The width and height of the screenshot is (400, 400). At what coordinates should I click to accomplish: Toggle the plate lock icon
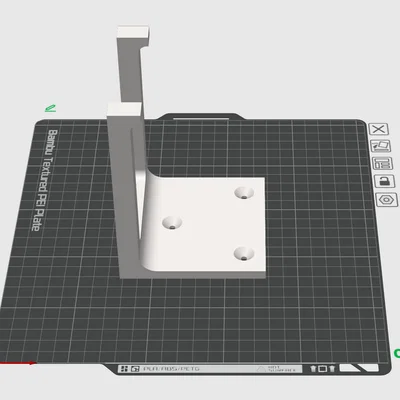[x=385, y=181]
